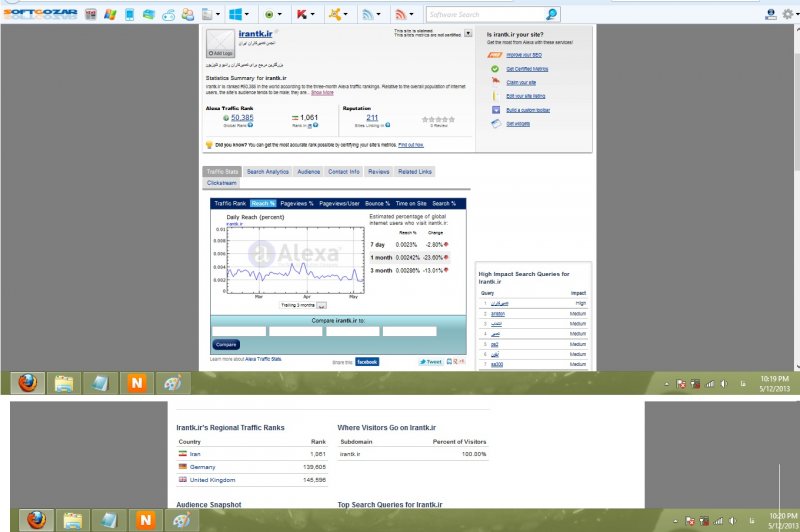Open the mobile phone icon in toolbar
The image size is (800, 532).
(130, 14)
